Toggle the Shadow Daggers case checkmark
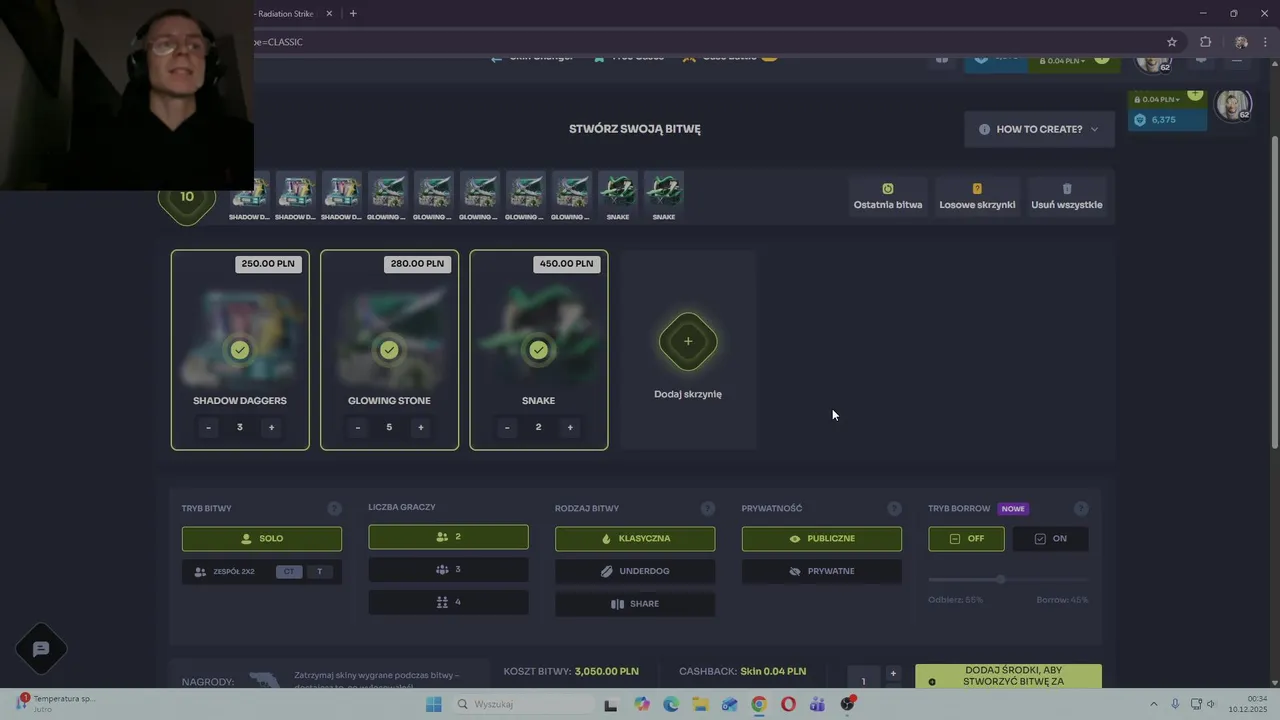Screen dimensions: 1280x720 (x=240, y=350)
